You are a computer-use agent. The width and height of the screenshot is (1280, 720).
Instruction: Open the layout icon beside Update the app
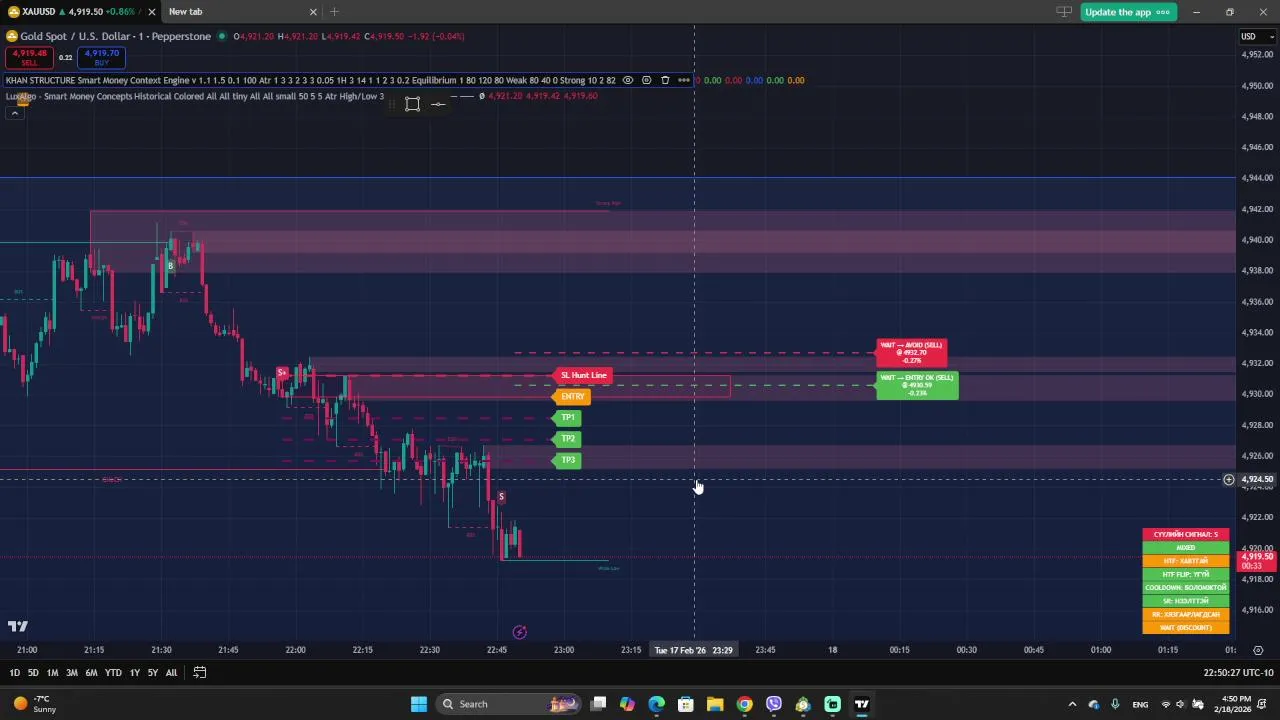[x=1064, y=12]
